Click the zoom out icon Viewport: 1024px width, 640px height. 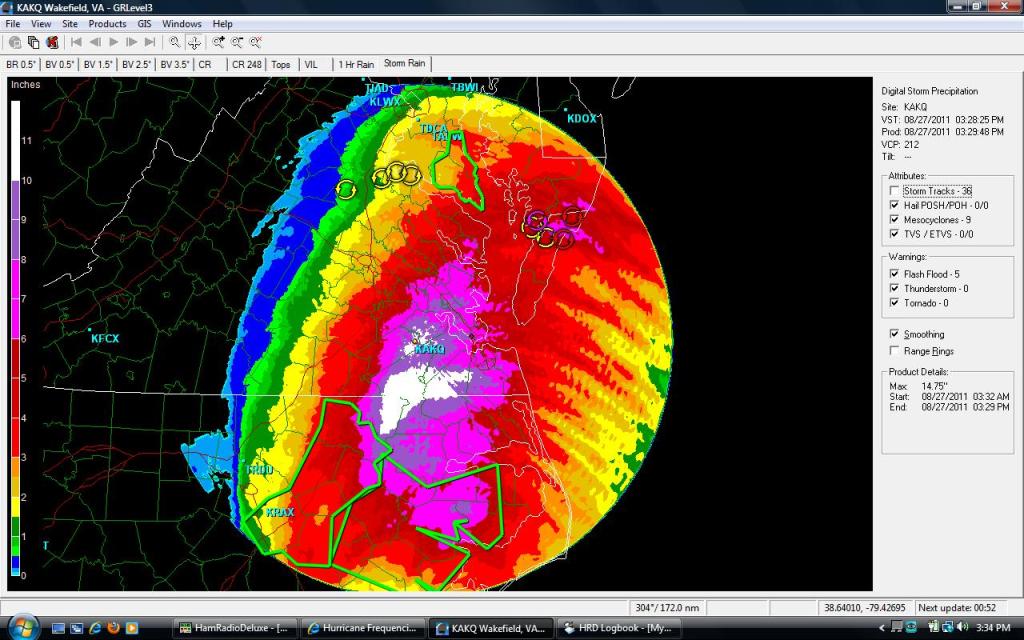pyautogui.click(x=237, y=42)
